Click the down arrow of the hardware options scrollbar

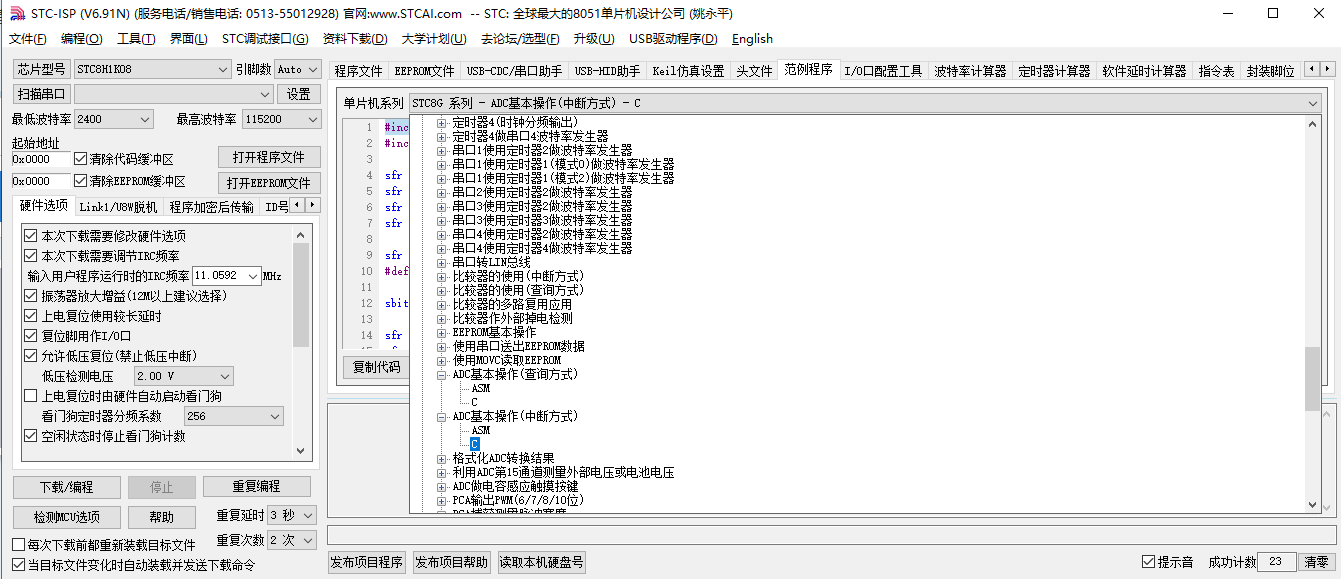tap(301, 452)
